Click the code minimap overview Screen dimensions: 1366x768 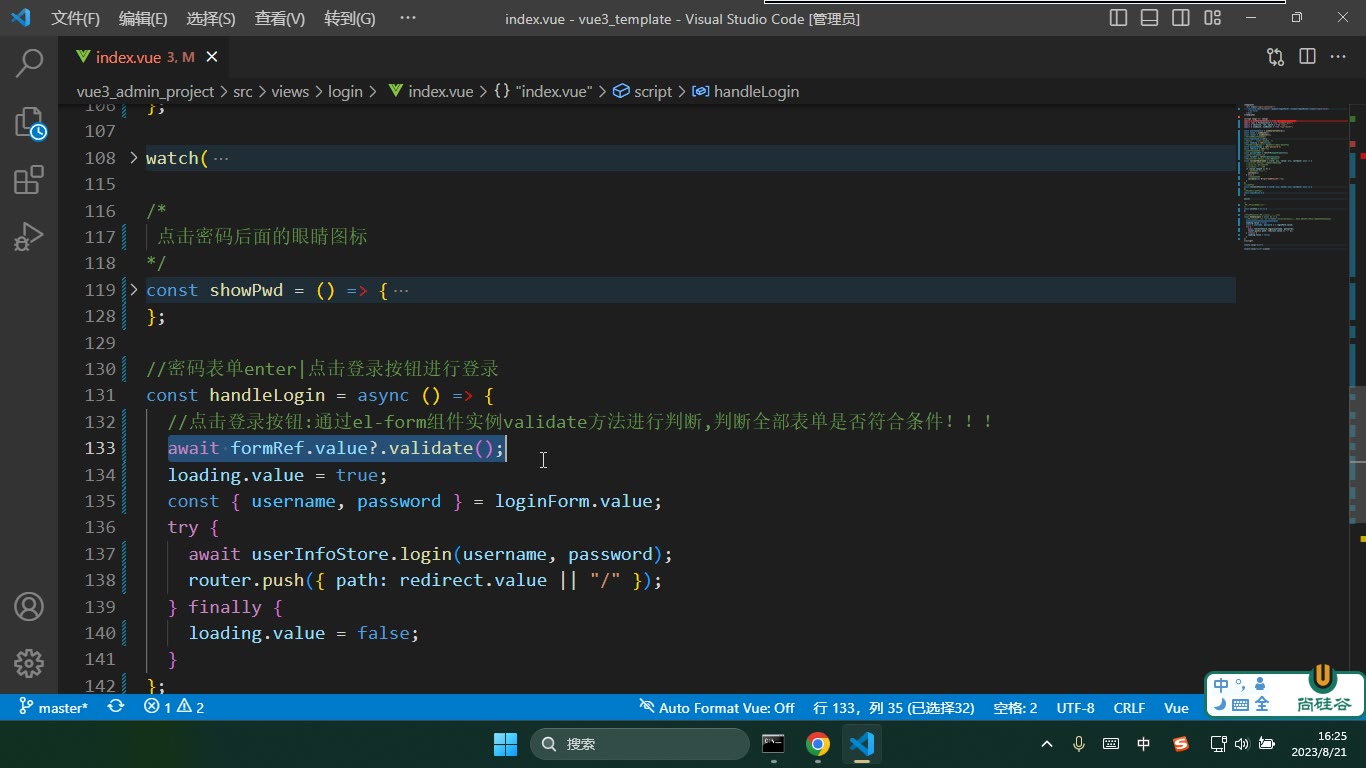coord(1292,176)
